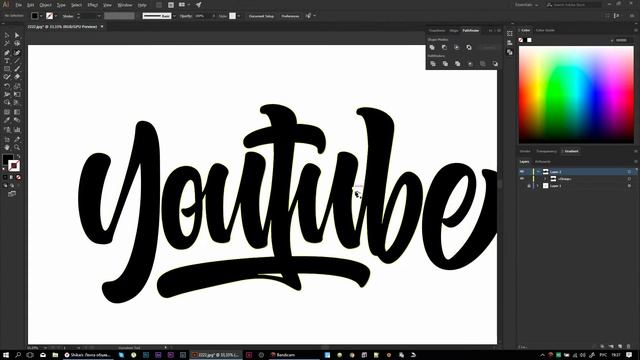Select the Selection tool (black arrow)

point(7,36)
